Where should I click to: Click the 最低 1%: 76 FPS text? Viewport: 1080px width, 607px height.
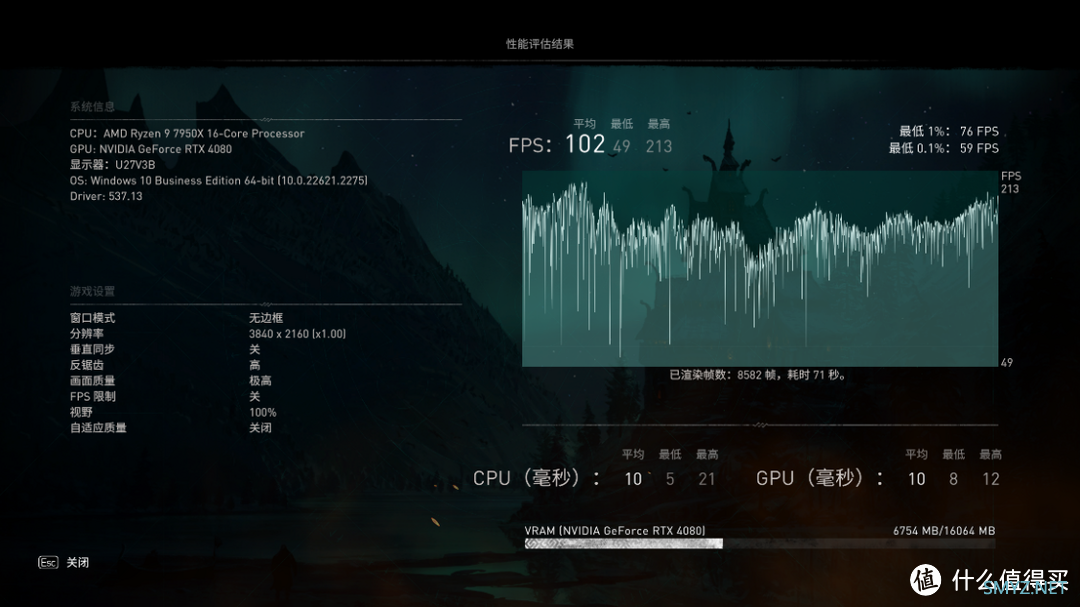coord(948,131)
